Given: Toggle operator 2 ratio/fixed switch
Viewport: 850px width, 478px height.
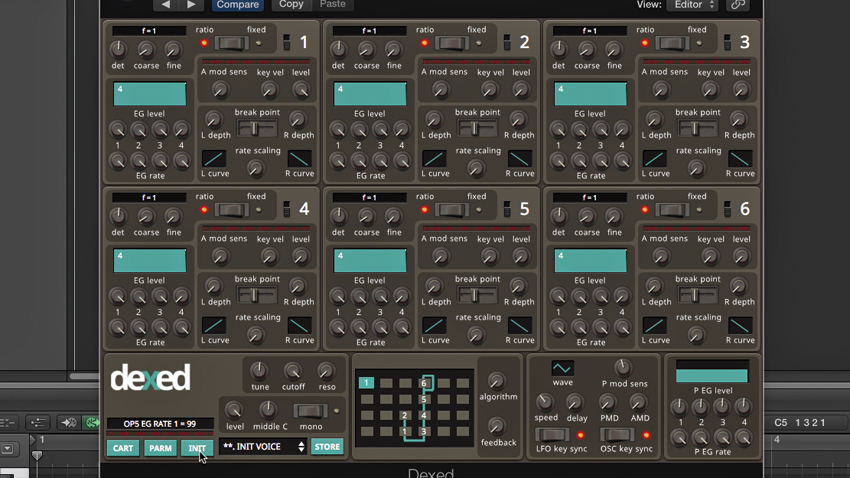Looking at the screenshot, I should (x=452, y=43).
